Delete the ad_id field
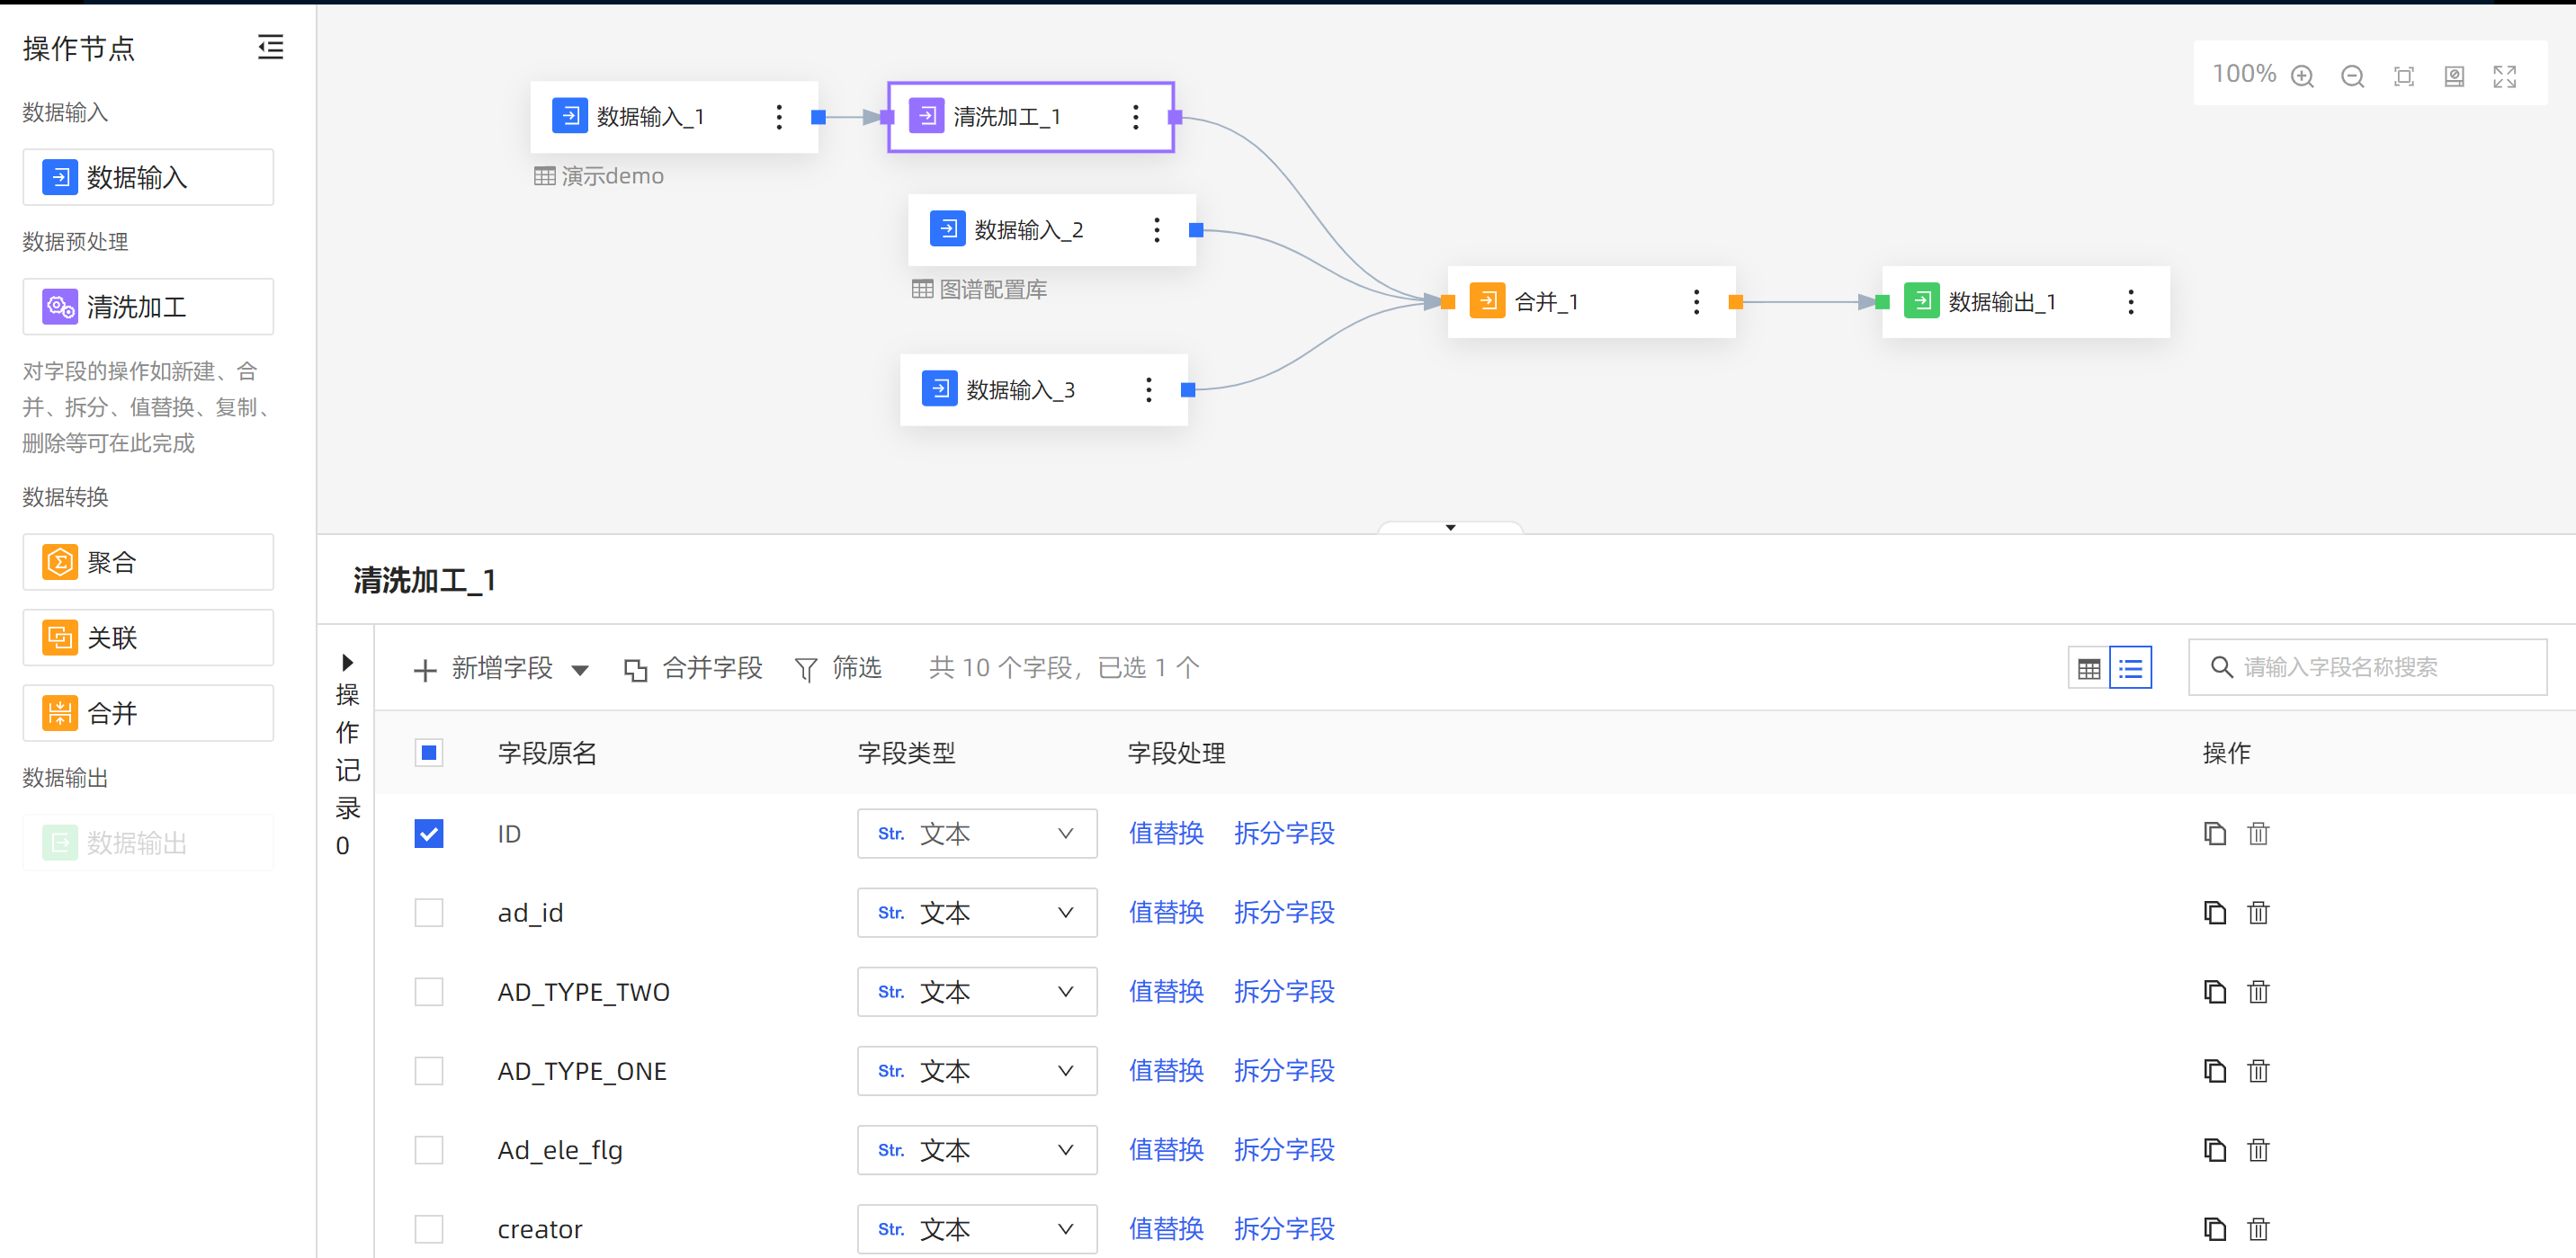Image resolution: width=2576 pixels, height=1258 pixels. 2258,912
